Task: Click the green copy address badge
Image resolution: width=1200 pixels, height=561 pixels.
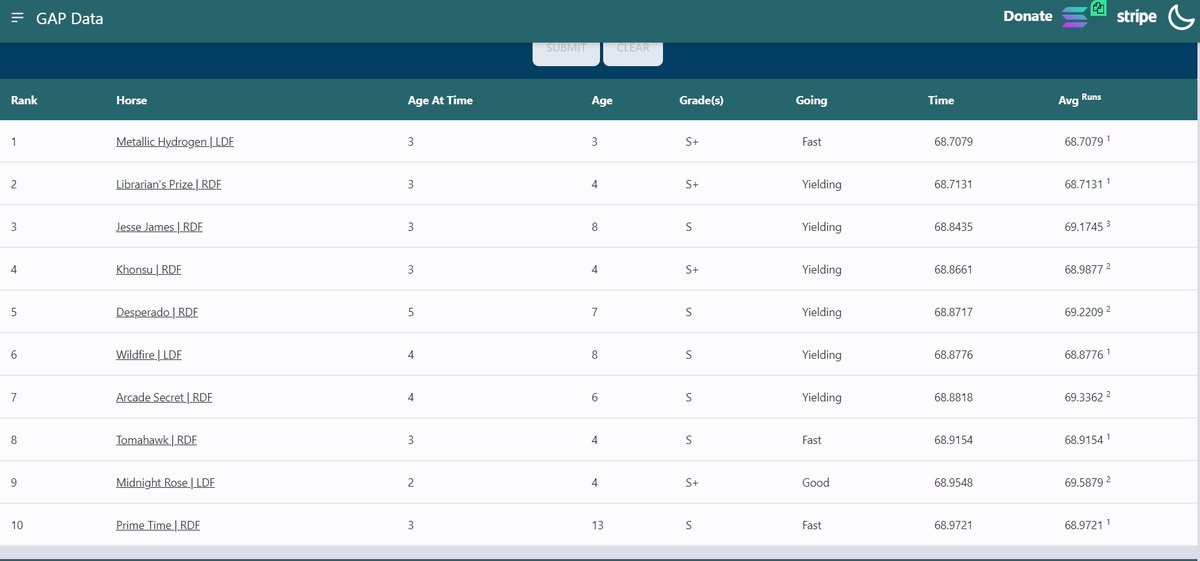Action: 1099,8
